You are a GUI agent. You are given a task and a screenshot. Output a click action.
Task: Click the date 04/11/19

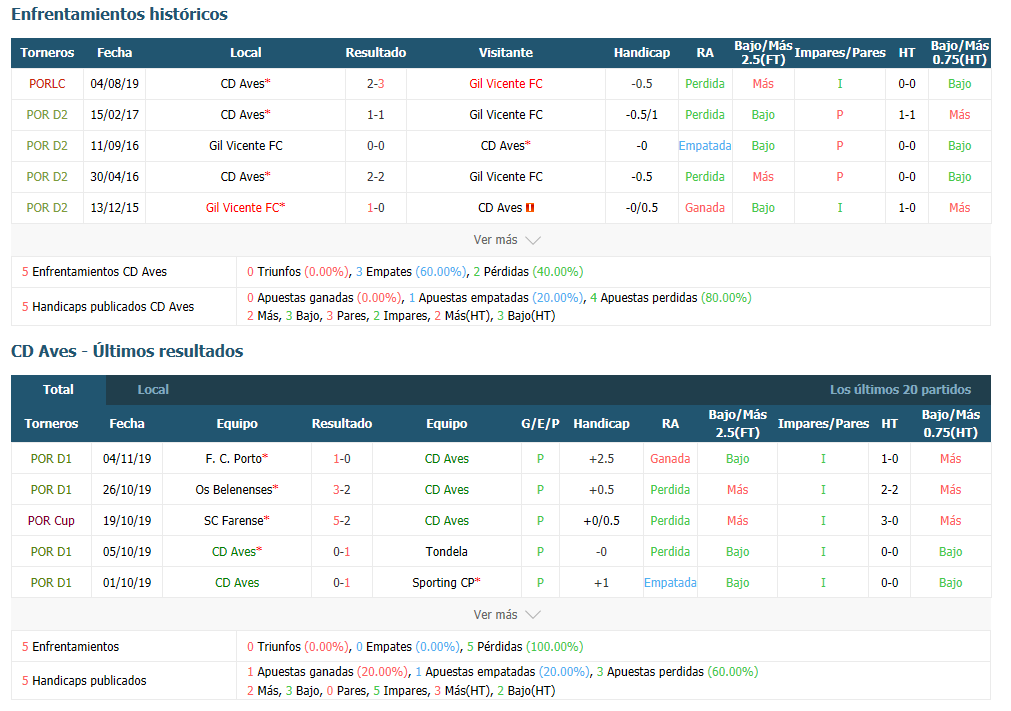pos(127,459)
